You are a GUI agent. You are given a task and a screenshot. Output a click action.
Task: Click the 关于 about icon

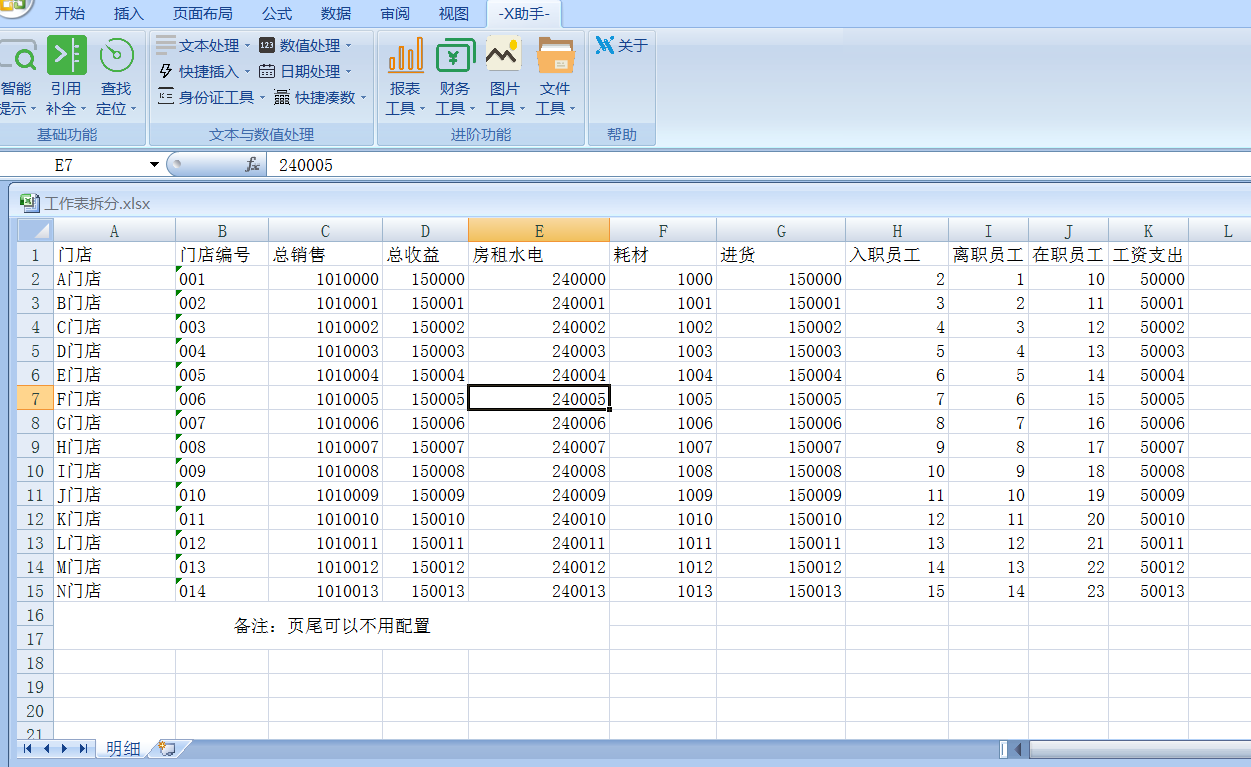coord(605,45)
